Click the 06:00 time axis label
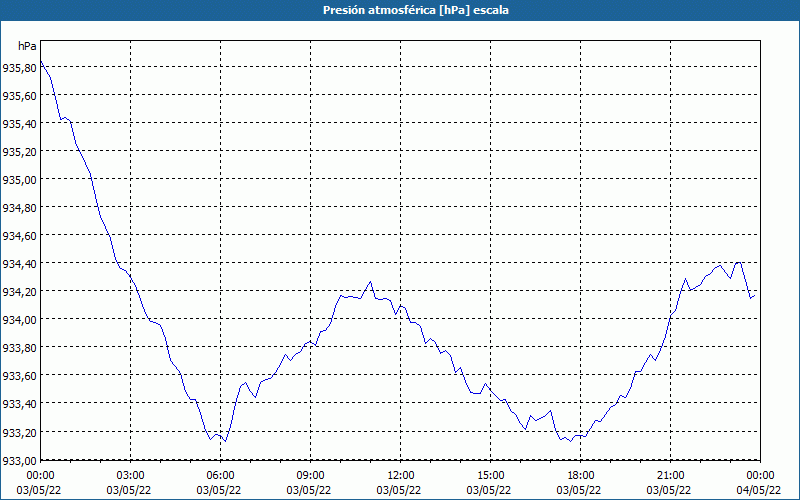 [x=220, y=476]
